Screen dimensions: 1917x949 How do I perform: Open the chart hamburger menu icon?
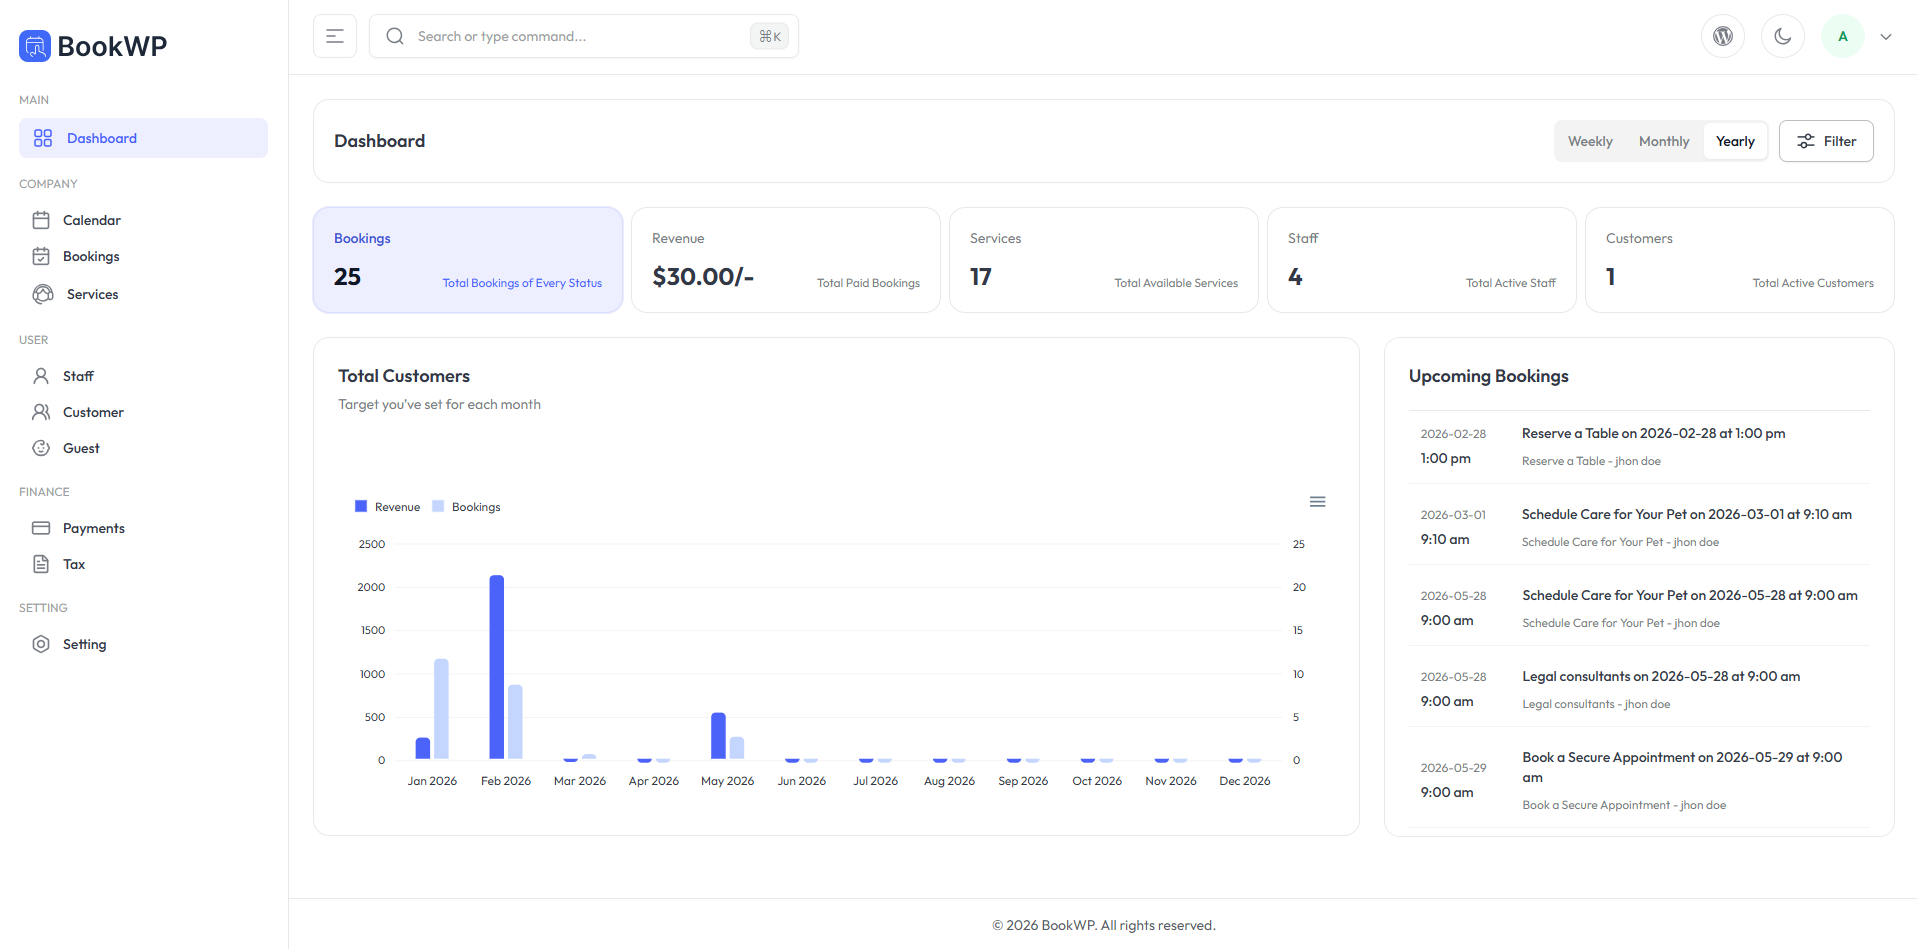point(1318,502)
